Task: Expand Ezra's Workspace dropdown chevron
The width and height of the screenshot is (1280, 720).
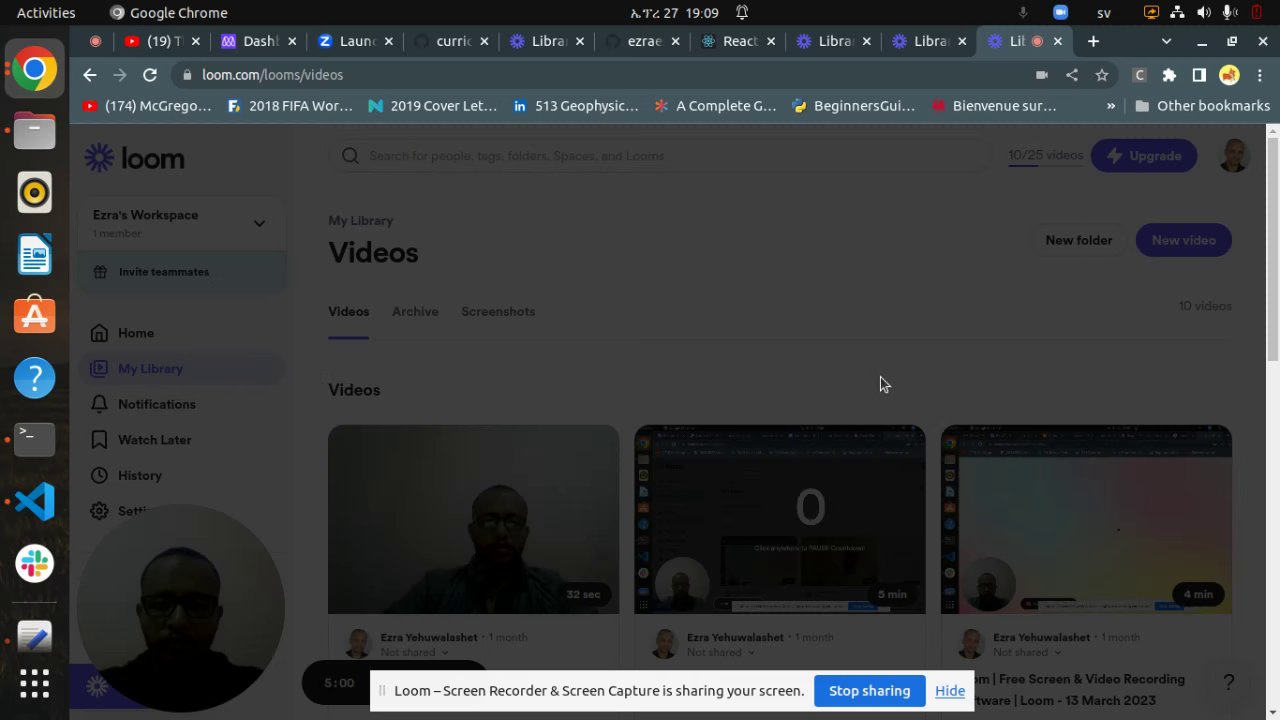Action: click(259, 223)
